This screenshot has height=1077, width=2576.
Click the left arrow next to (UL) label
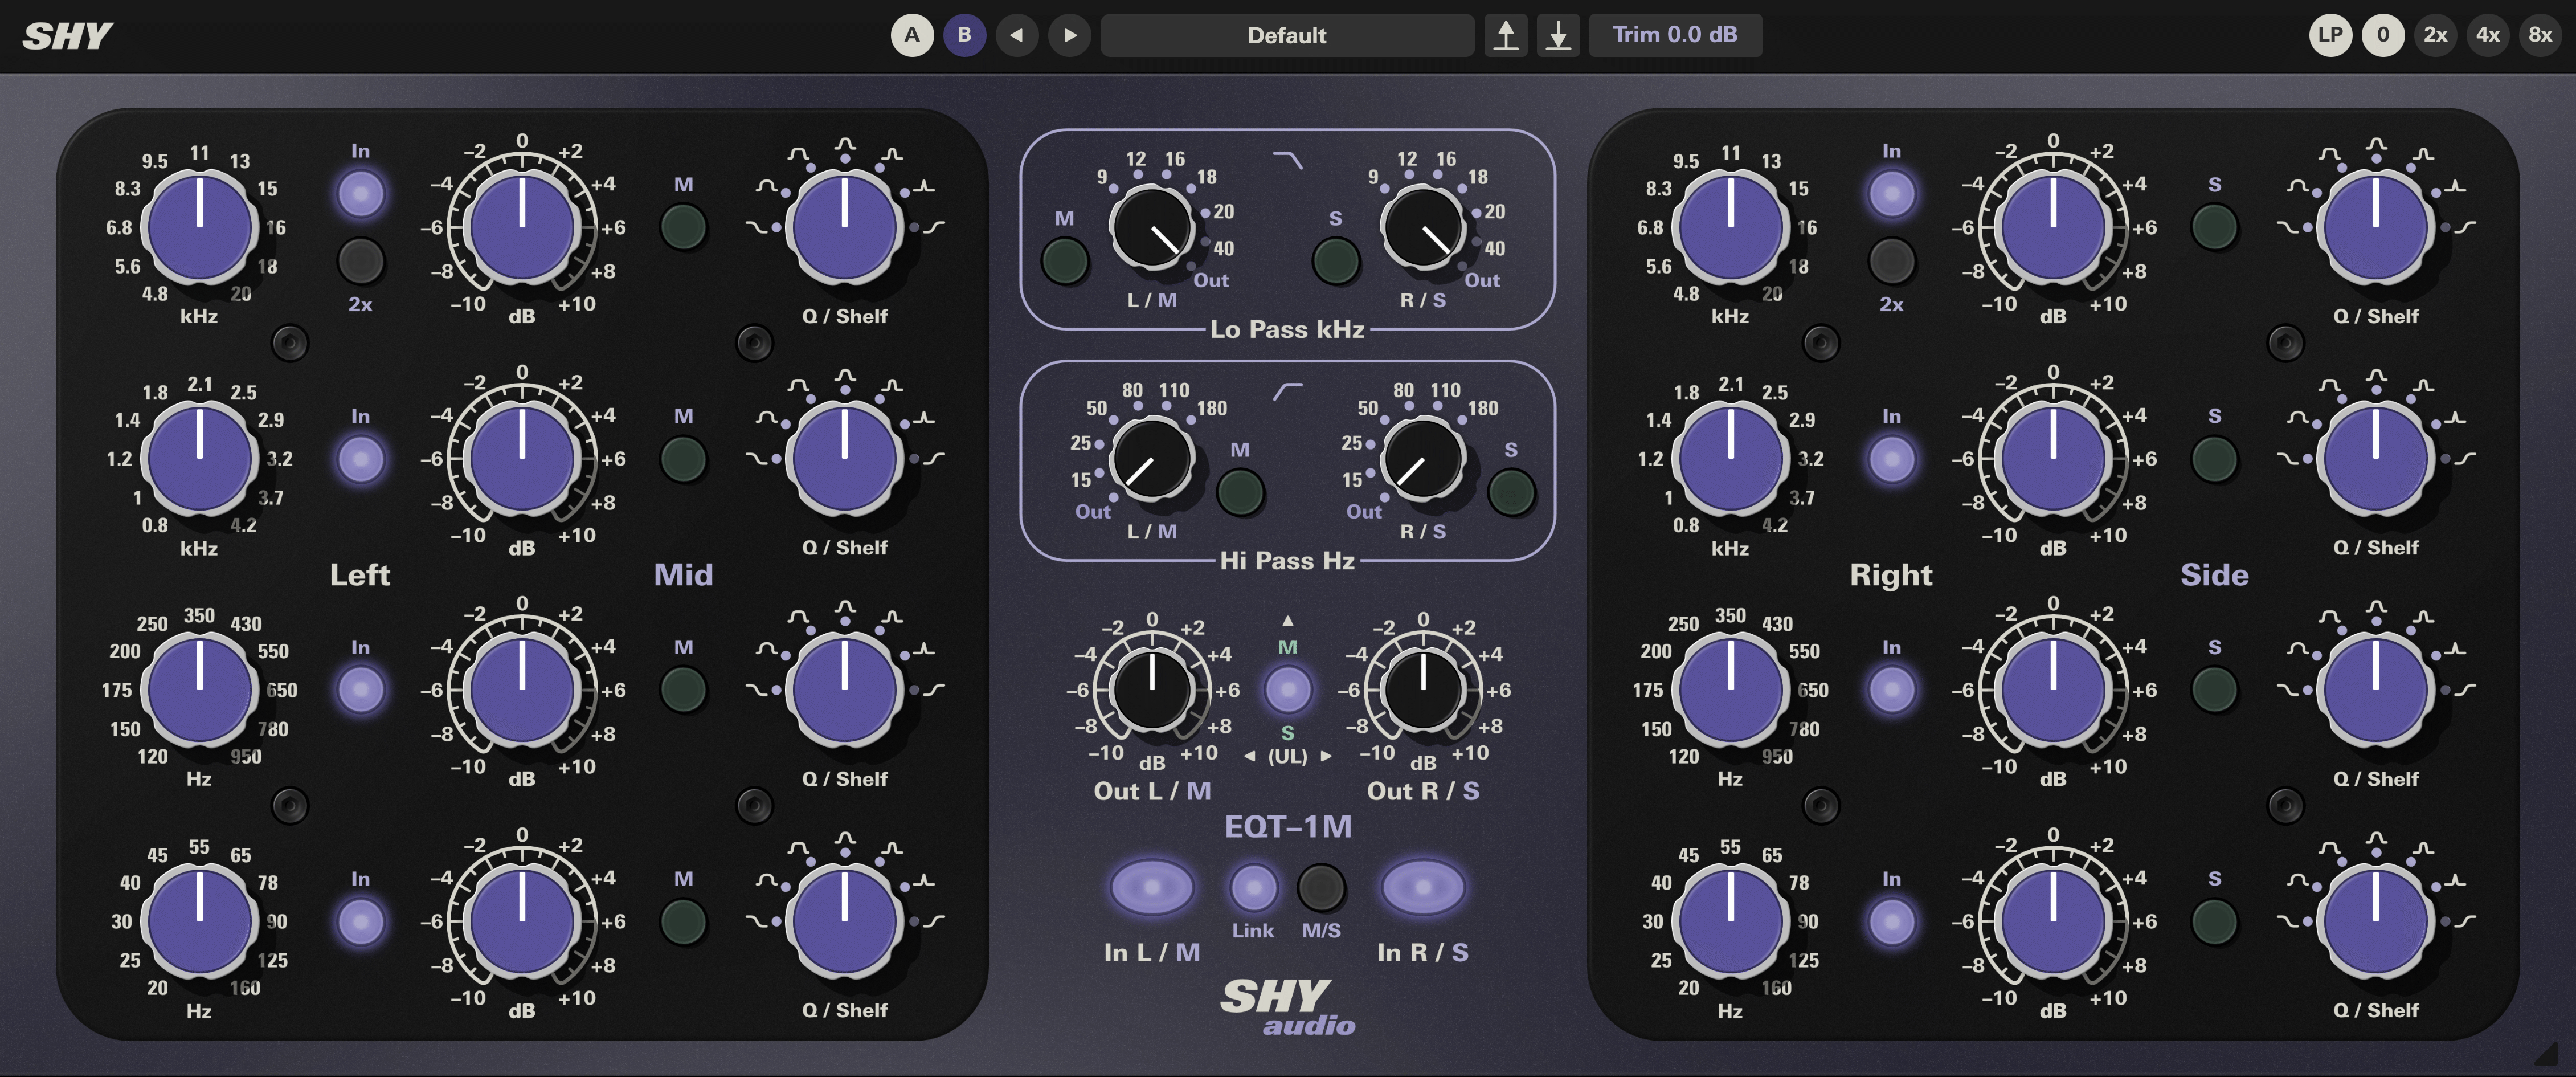coord(1250,757)
